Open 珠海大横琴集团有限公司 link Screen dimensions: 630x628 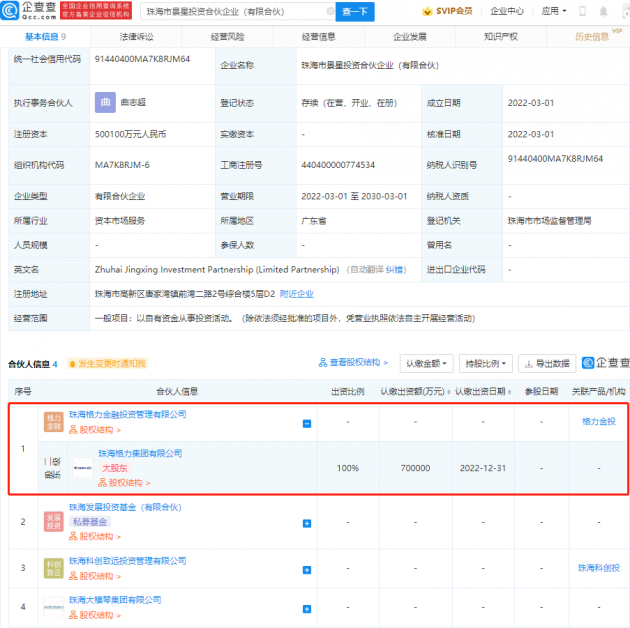(x=115, y=600)
